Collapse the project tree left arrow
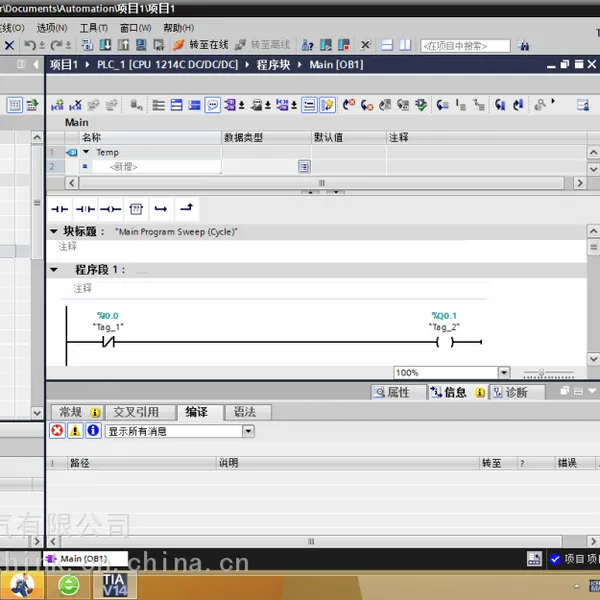Screen dimensions: 600x600 click(x=36, y=64)
